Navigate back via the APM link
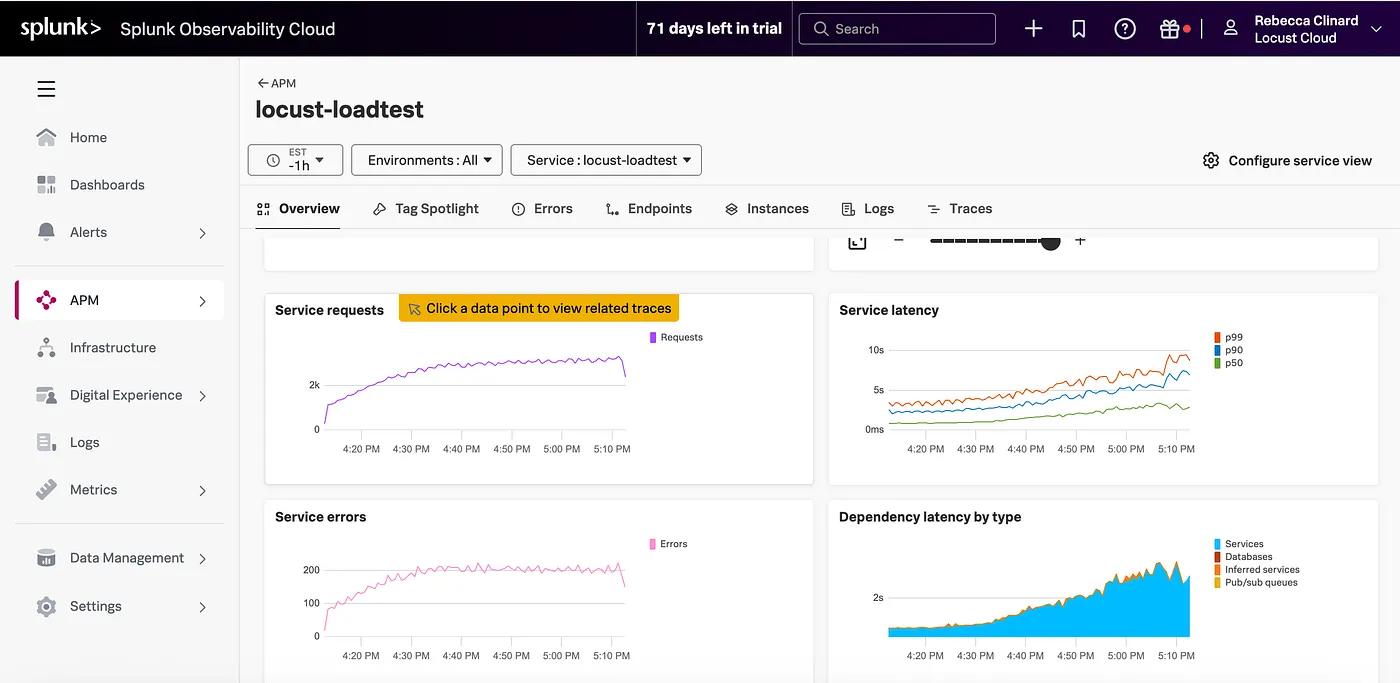 [x=277, y=82]
